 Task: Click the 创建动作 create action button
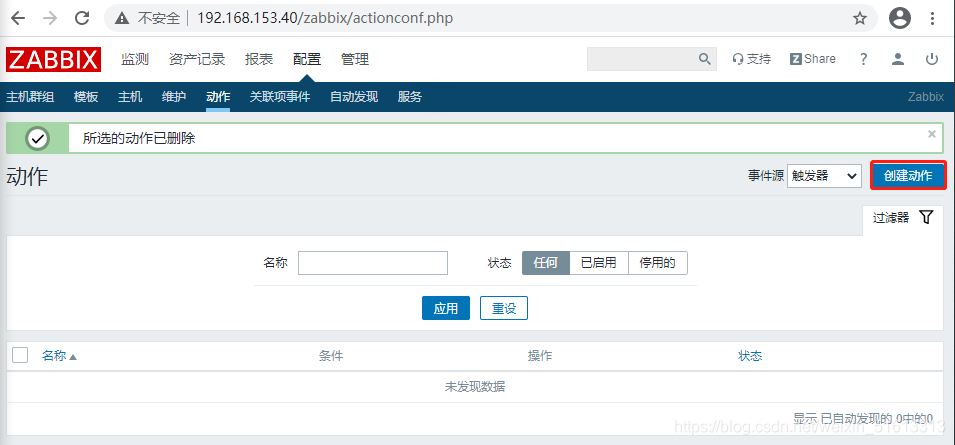908,176
